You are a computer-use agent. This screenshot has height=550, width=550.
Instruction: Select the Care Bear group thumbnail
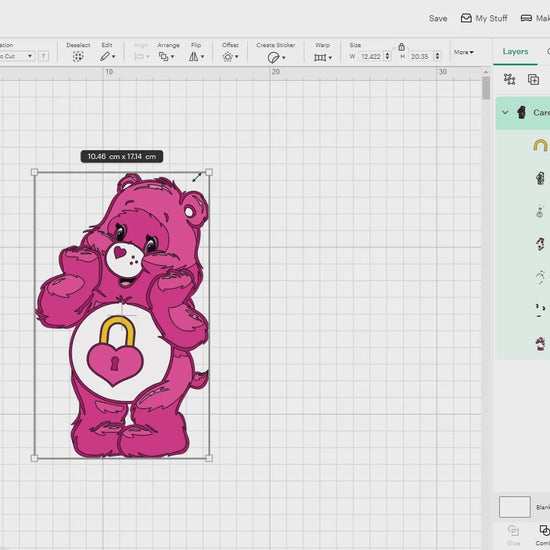click(521, 113)
